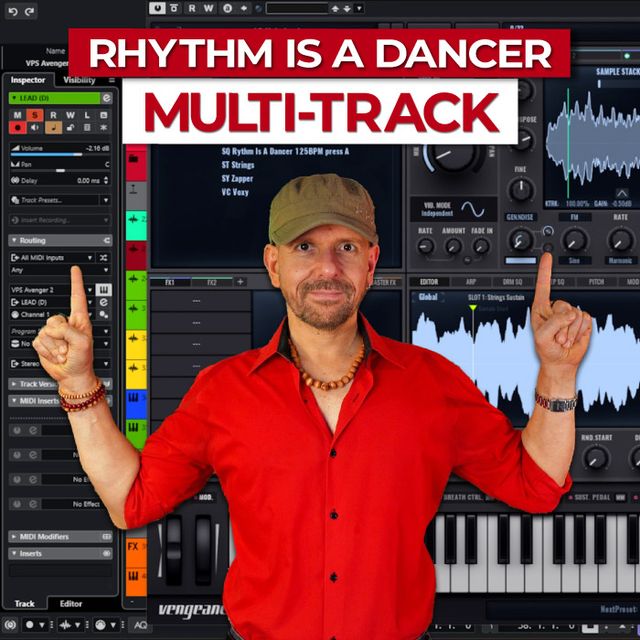Click the vibrato sine waveform shape
The width and height of the screenshot is (640, 640).
point(472,209)
